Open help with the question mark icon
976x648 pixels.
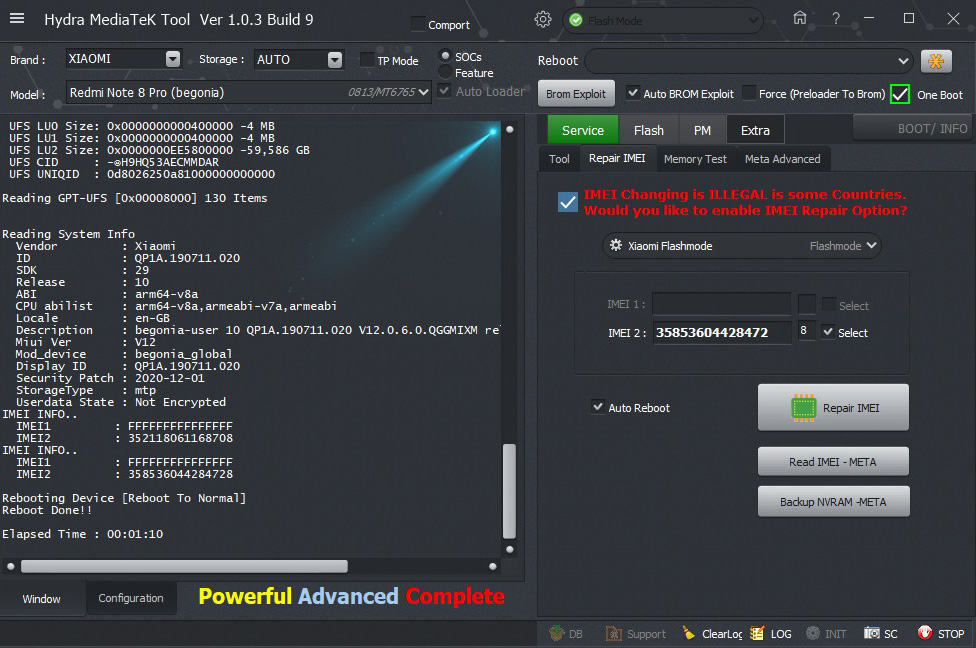pos(836,19)
